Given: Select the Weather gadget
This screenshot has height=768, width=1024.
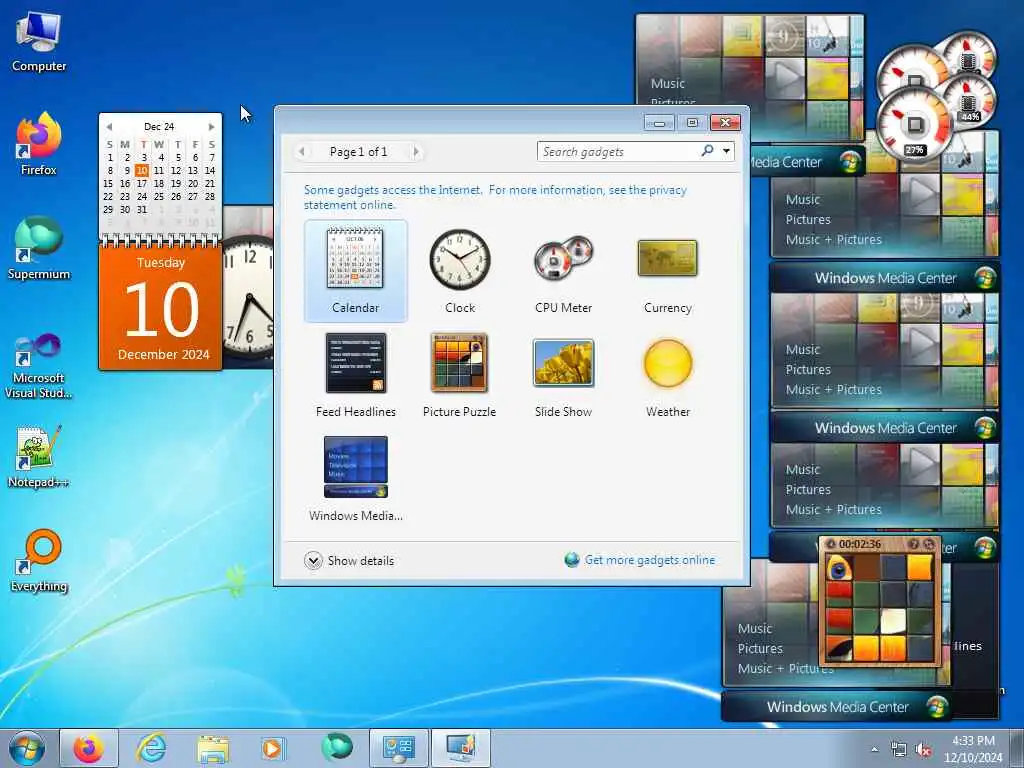Looking at the screenshot, I should (x=667, y=375).
